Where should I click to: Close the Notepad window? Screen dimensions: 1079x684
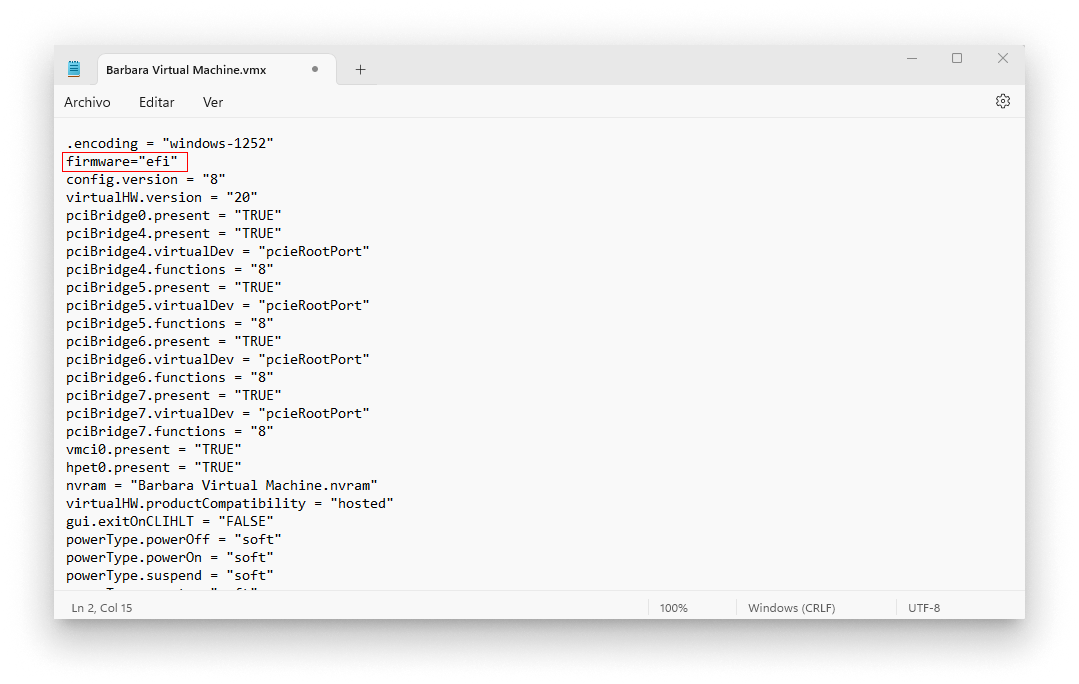tap(1002, 59)
